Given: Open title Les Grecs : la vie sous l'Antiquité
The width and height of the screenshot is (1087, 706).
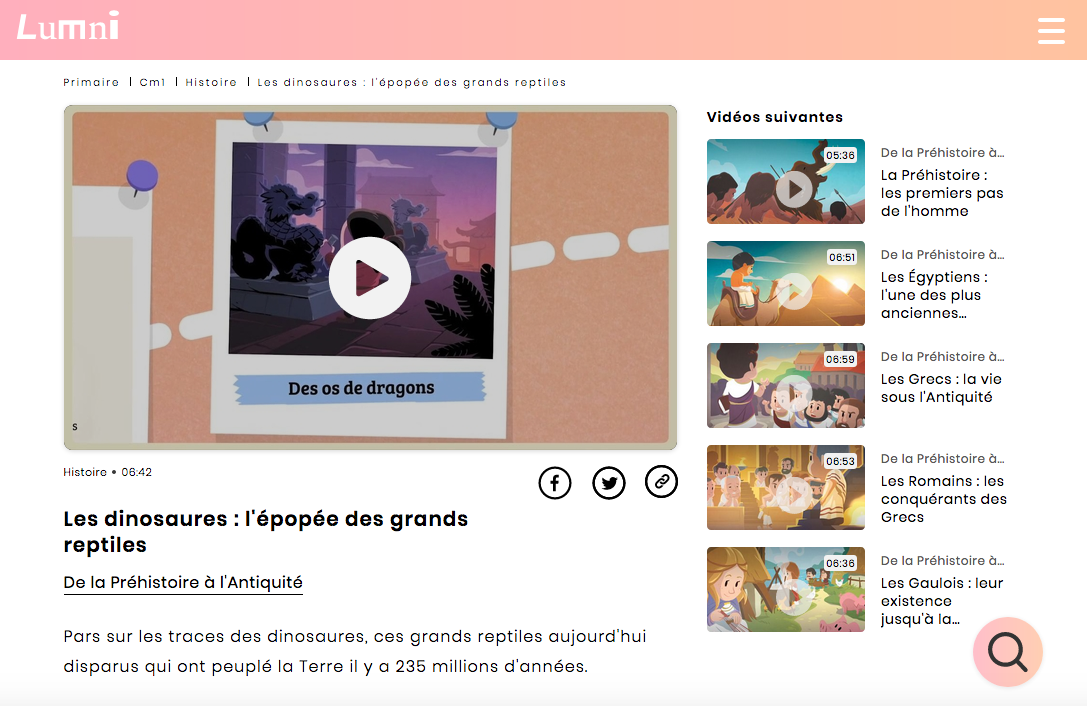Looking at the screenshot, I should tap(941, 388).
